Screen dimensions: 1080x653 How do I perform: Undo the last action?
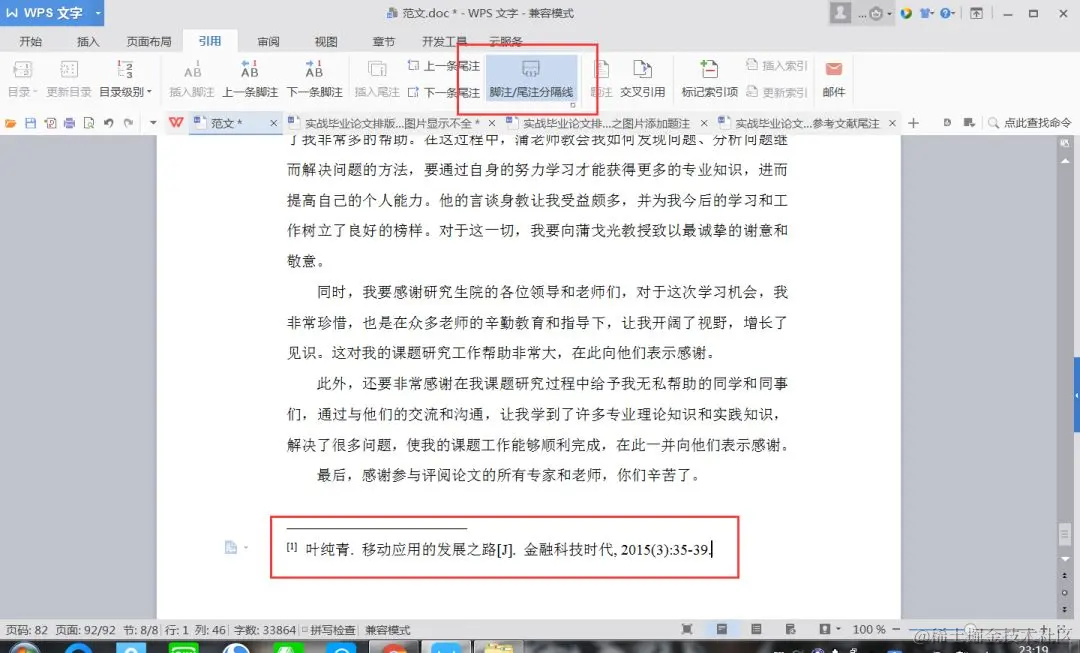click(108, 123)
